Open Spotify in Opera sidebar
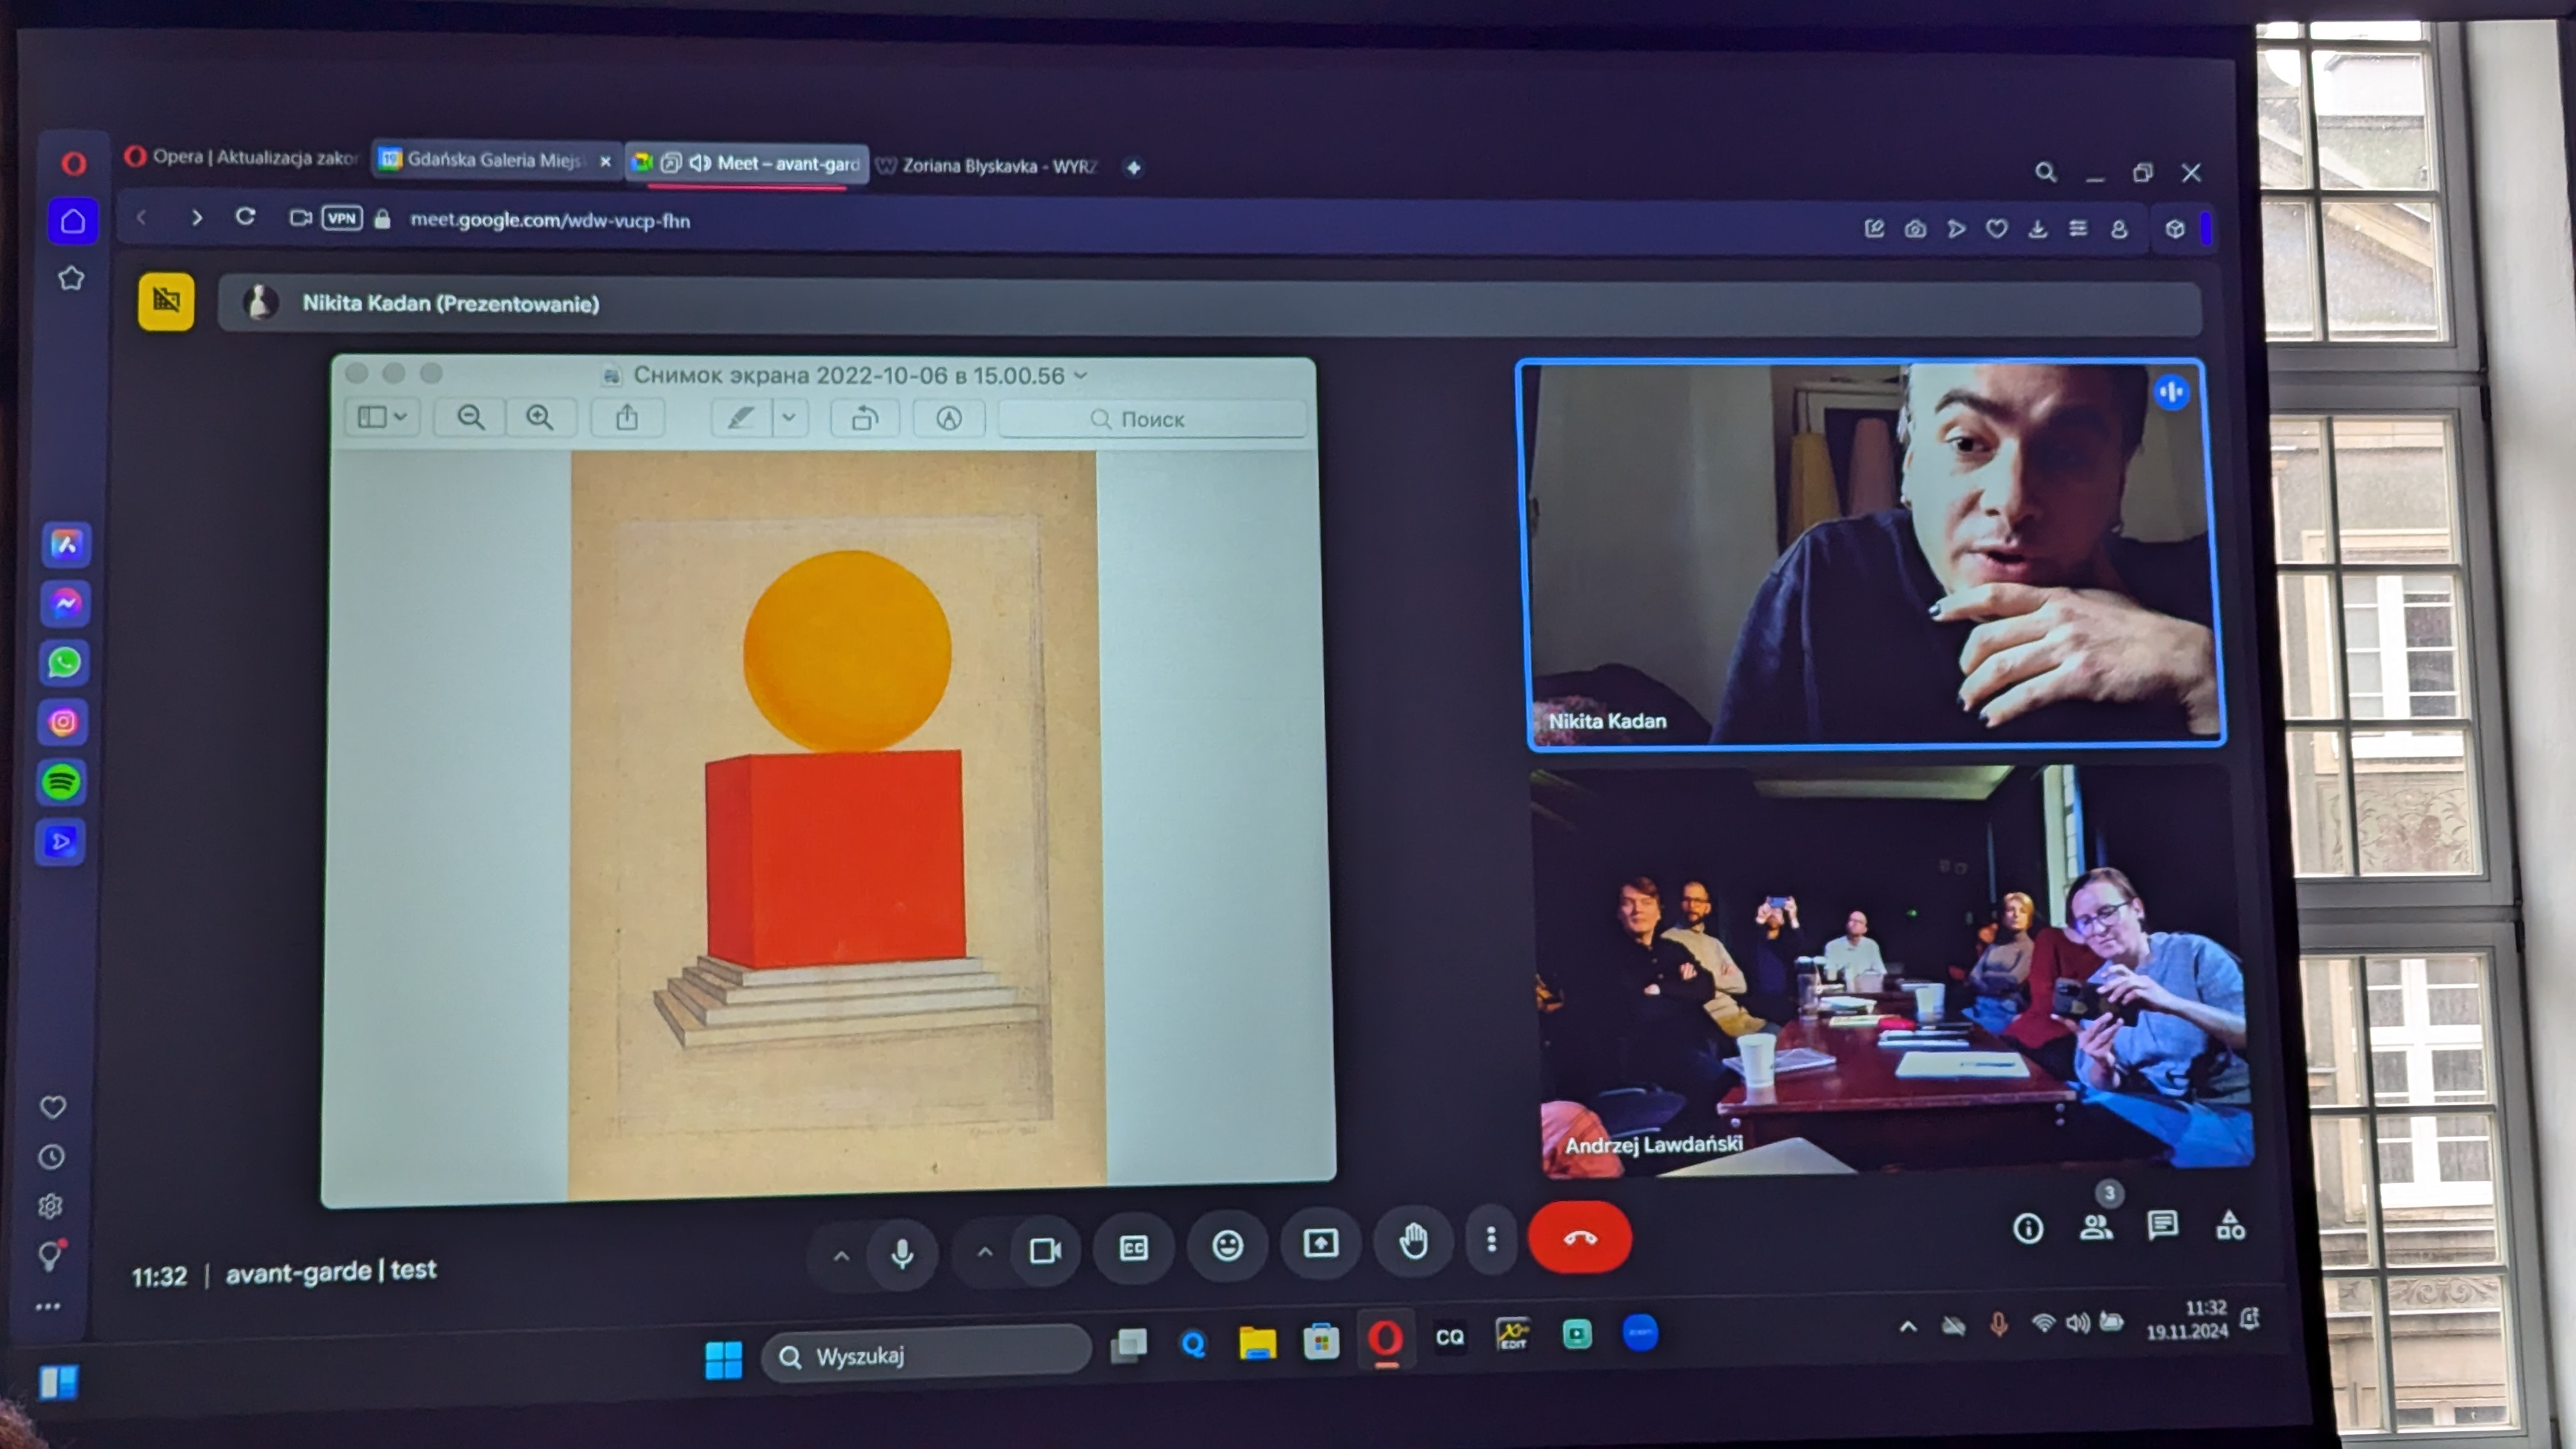Image resolution: width=2576 pixels, height=1449 pixels. click(x=62, y=782)
